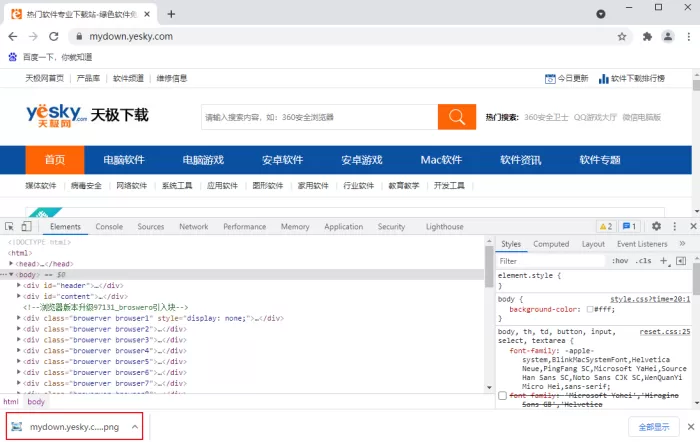Open the Computed styles tab
Viewport: 700px width, 442px height.
point(551,244)
